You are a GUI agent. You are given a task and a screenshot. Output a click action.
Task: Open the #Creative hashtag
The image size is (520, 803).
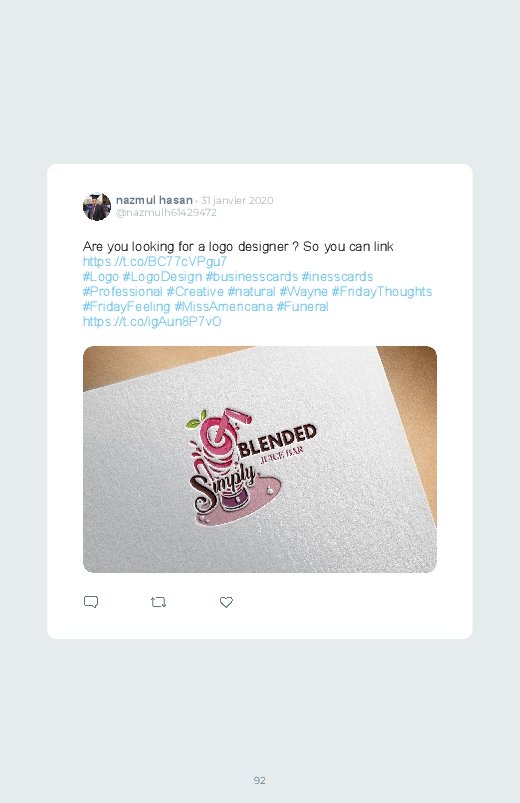pos(195,291)
